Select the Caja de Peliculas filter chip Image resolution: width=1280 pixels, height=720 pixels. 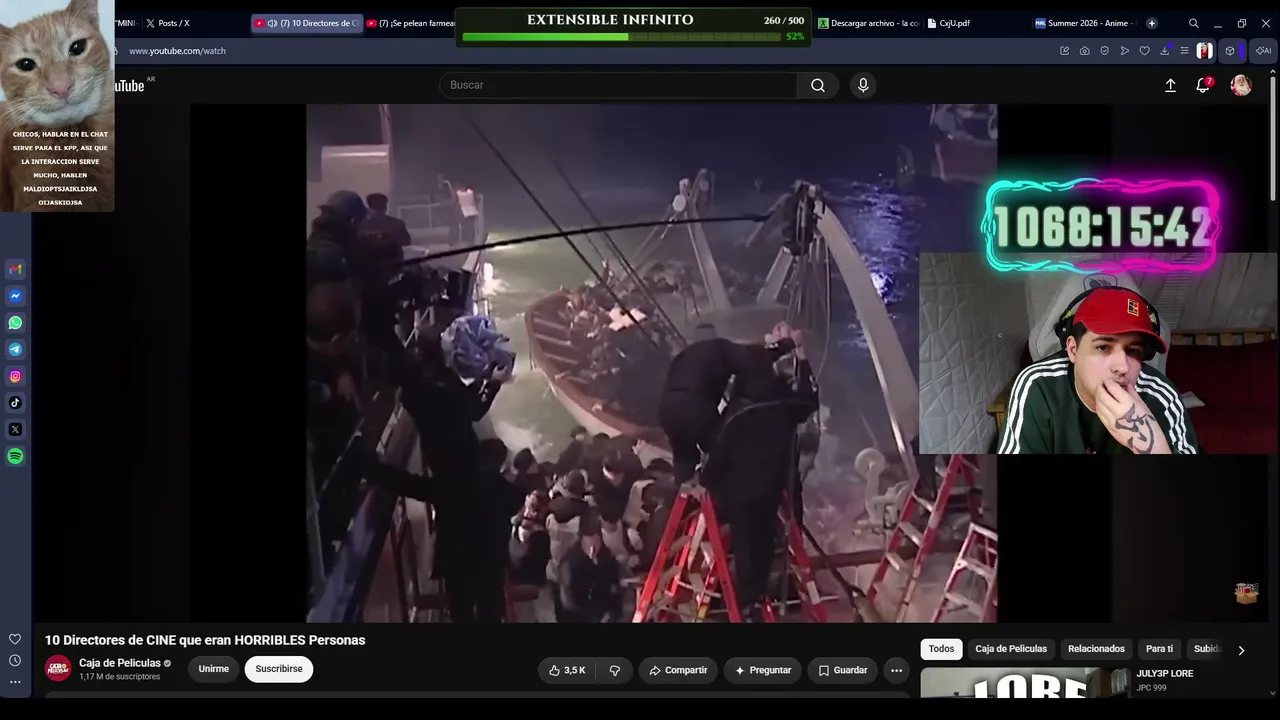point(1011,649)
